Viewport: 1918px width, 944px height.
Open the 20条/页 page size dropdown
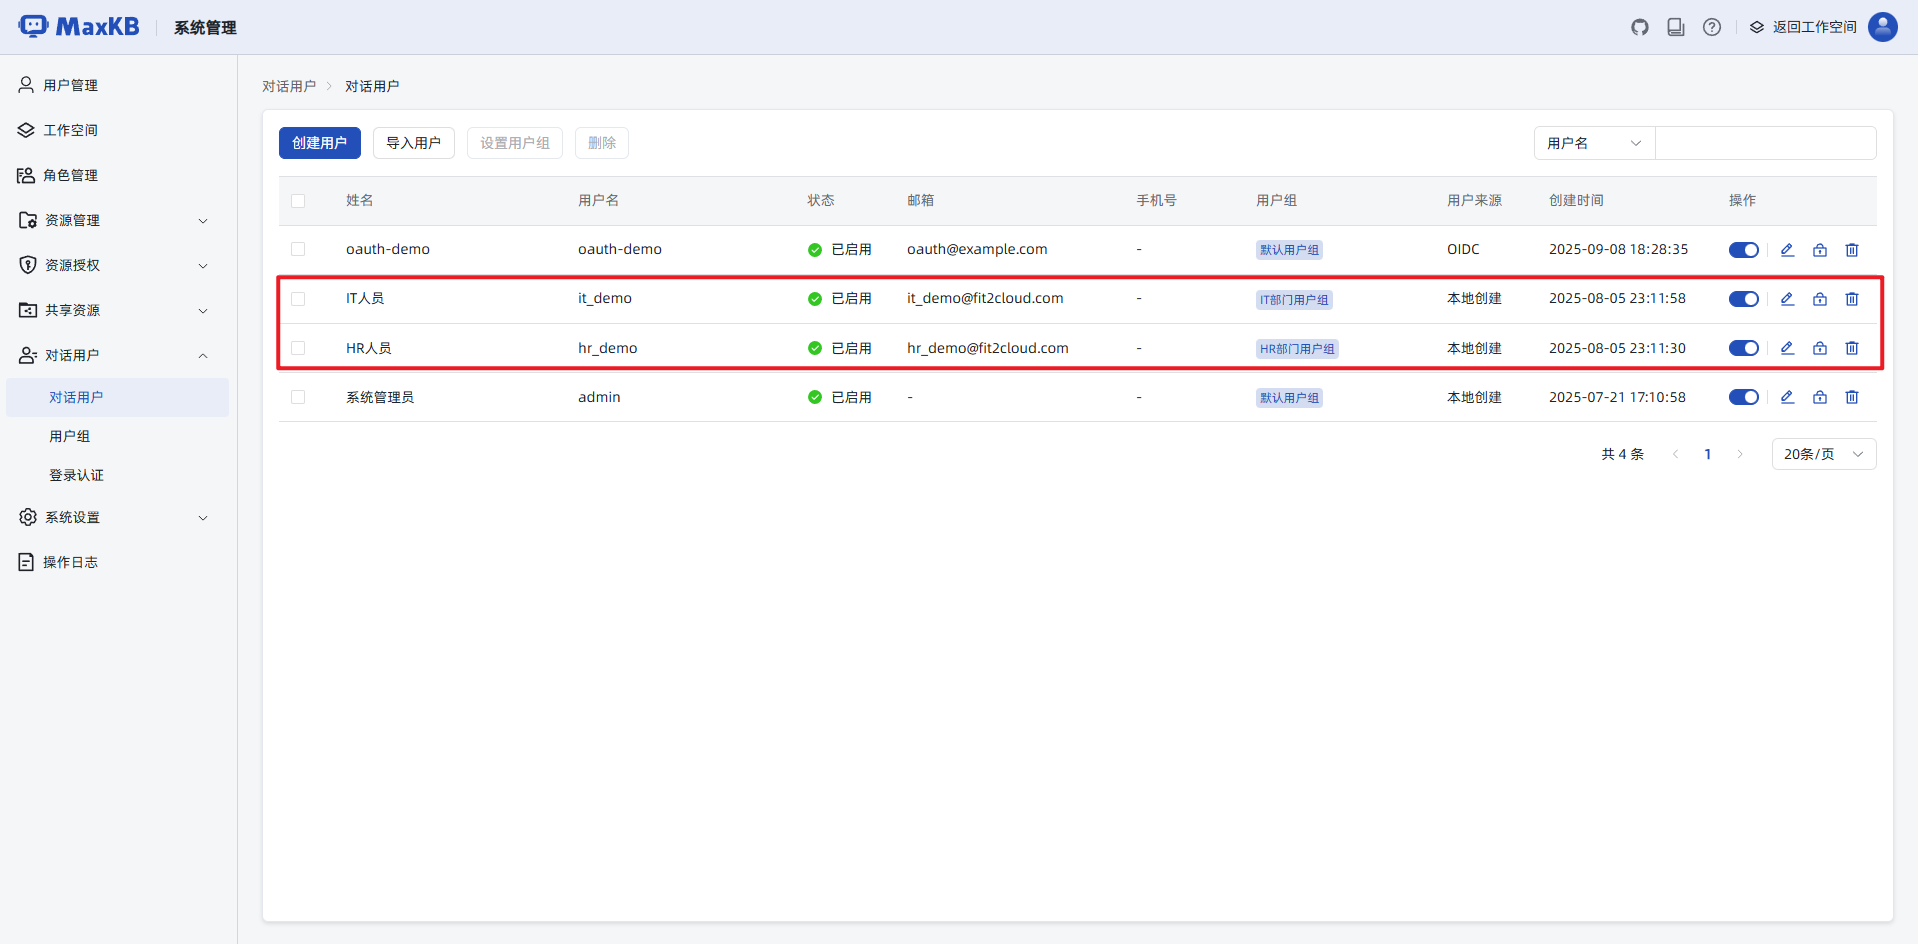pos(1823,454)
